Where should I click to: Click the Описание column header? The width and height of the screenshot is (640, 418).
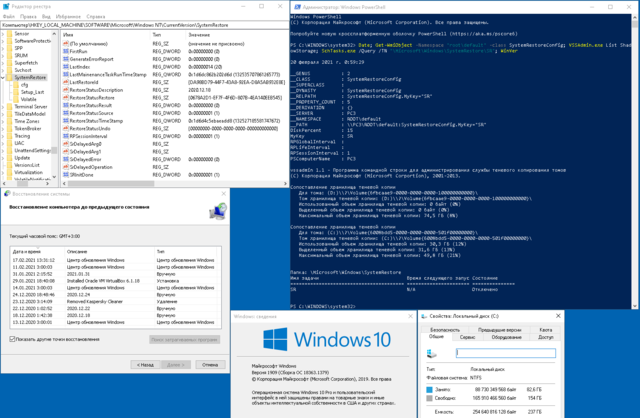point(110,251)
